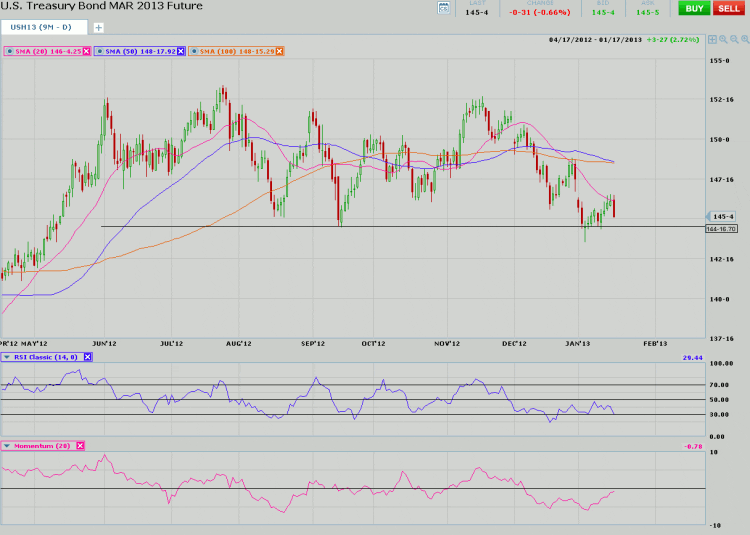Remove the SMA (50) indicator
This screenshot has width=750, height=535.
[x=180, y=51]
